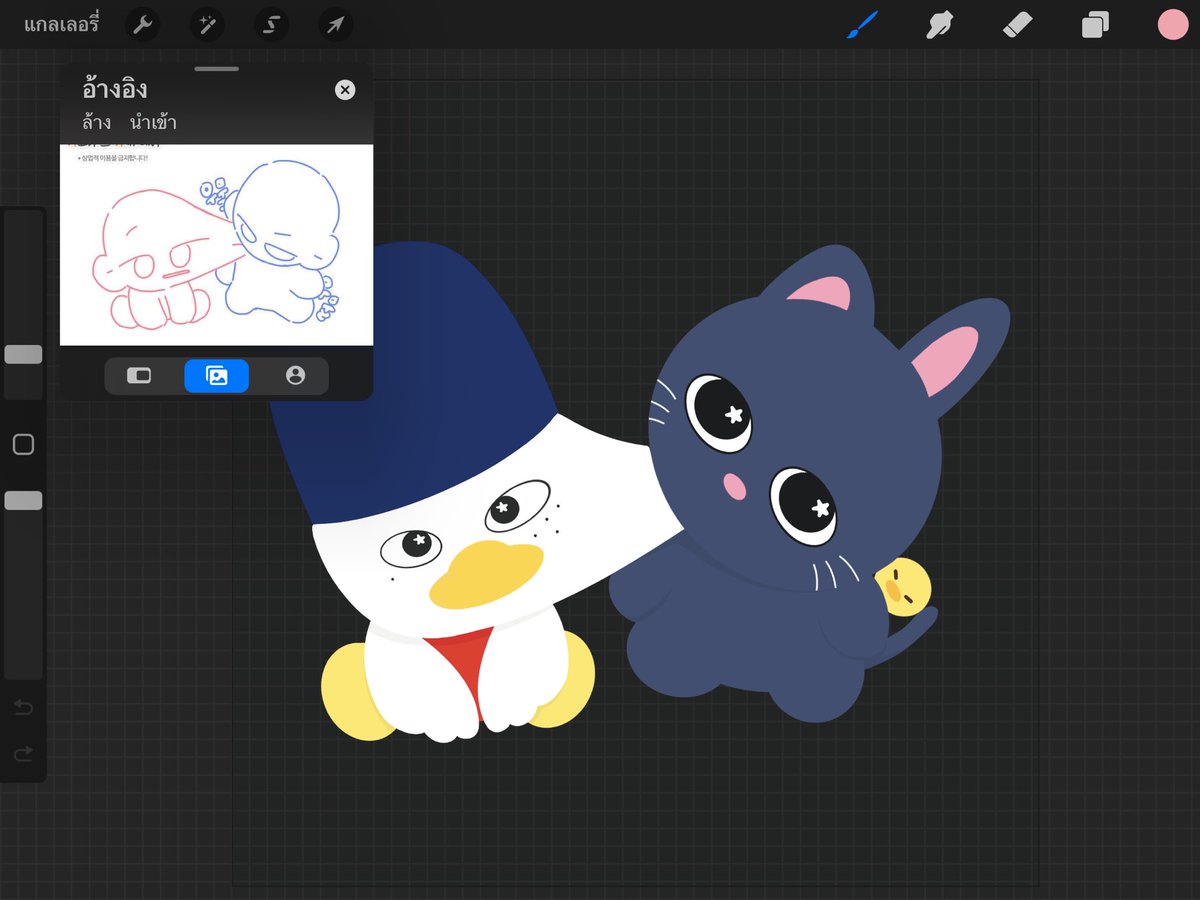Open the Gallery (แกลเลอรี่) link

click(62, 25)
